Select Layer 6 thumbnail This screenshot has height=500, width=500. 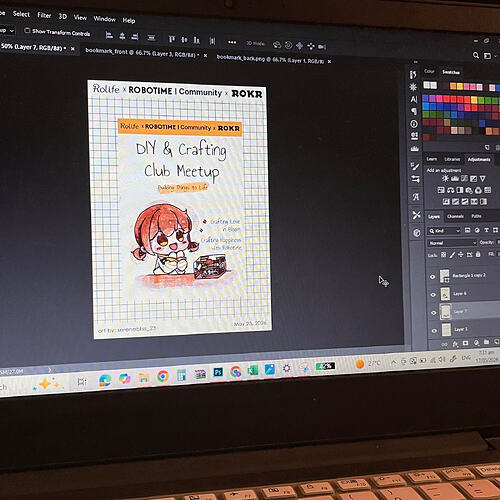pyautogui.click(x=445, y=294)
